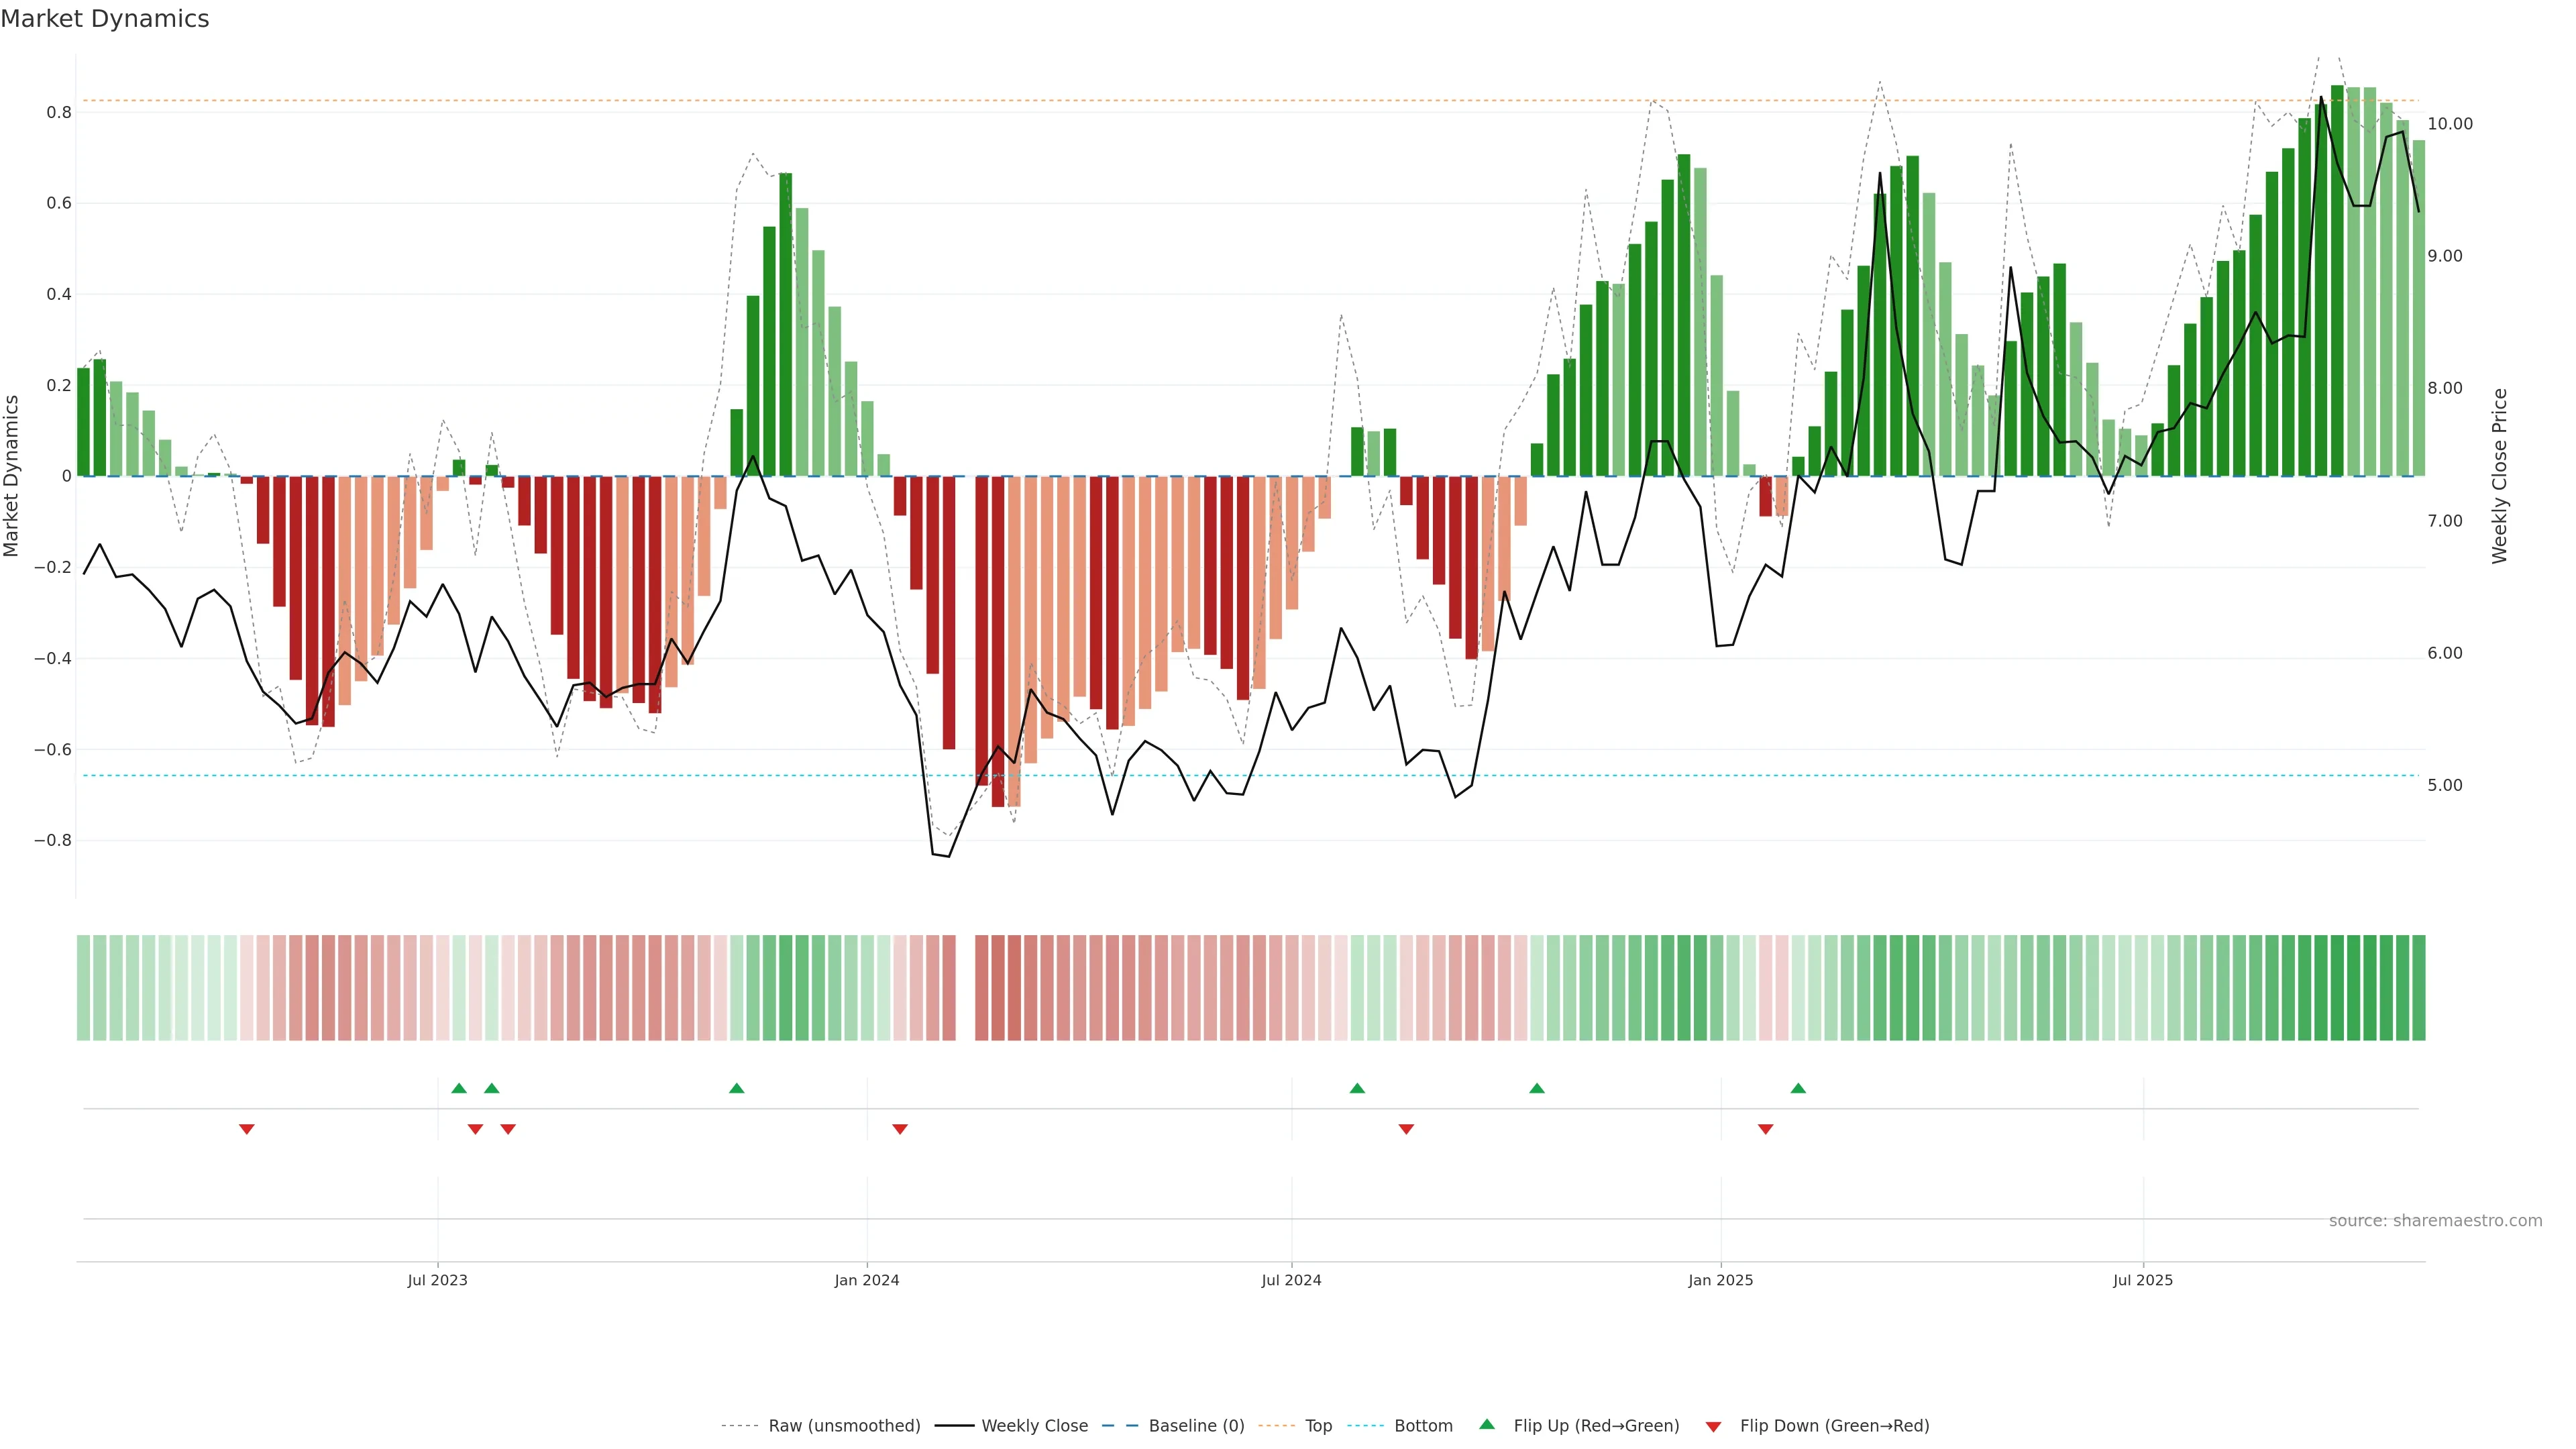Click the first red flip-down marker before Jul 2023
The image size is (2576, 1449).
(x=247, y=1129)
